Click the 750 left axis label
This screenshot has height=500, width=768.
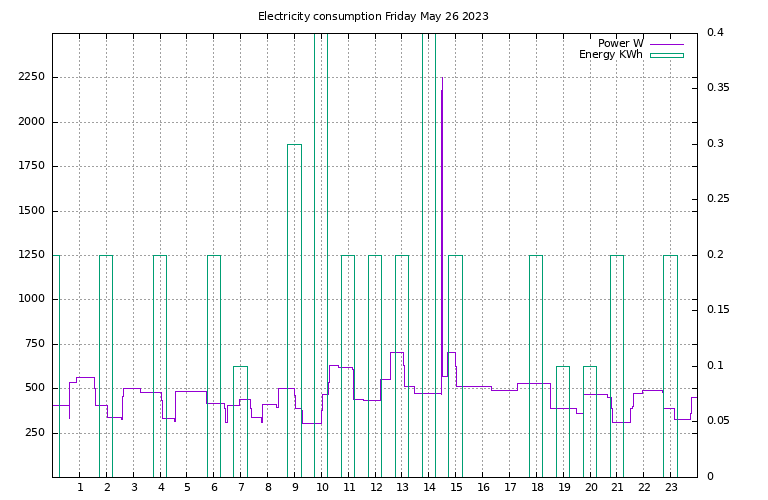click(35, 344)
